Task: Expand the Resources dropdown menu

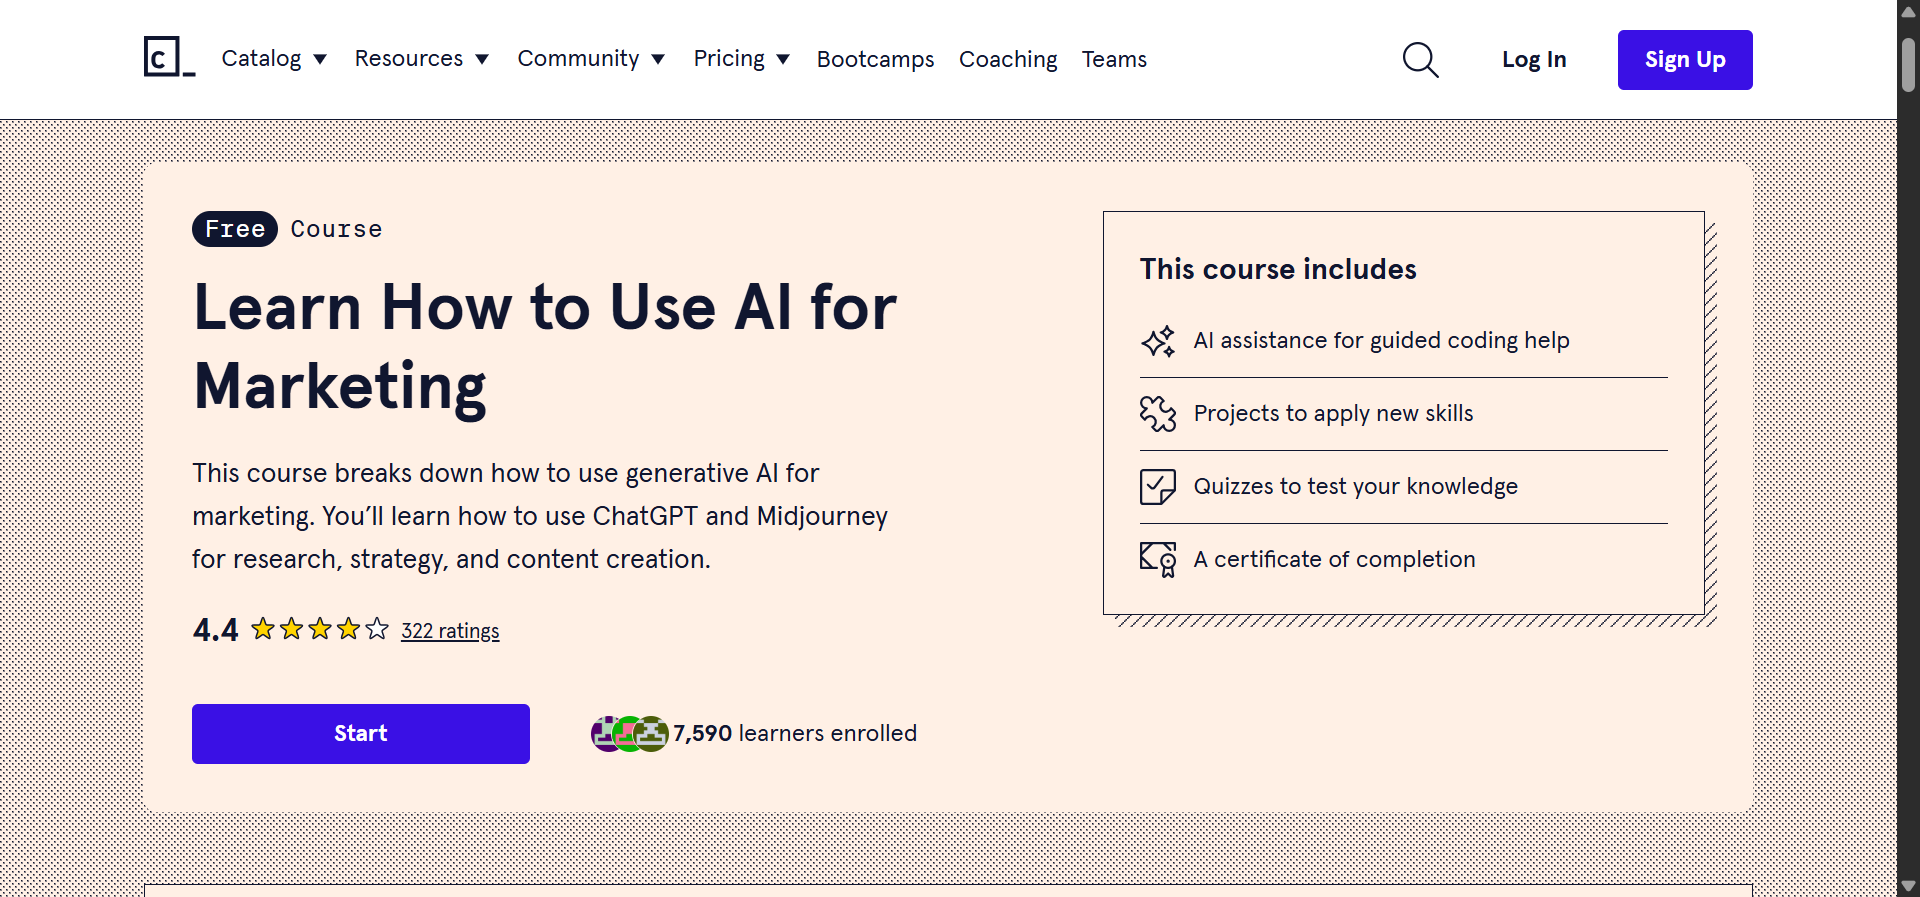Action: [422, 59]
